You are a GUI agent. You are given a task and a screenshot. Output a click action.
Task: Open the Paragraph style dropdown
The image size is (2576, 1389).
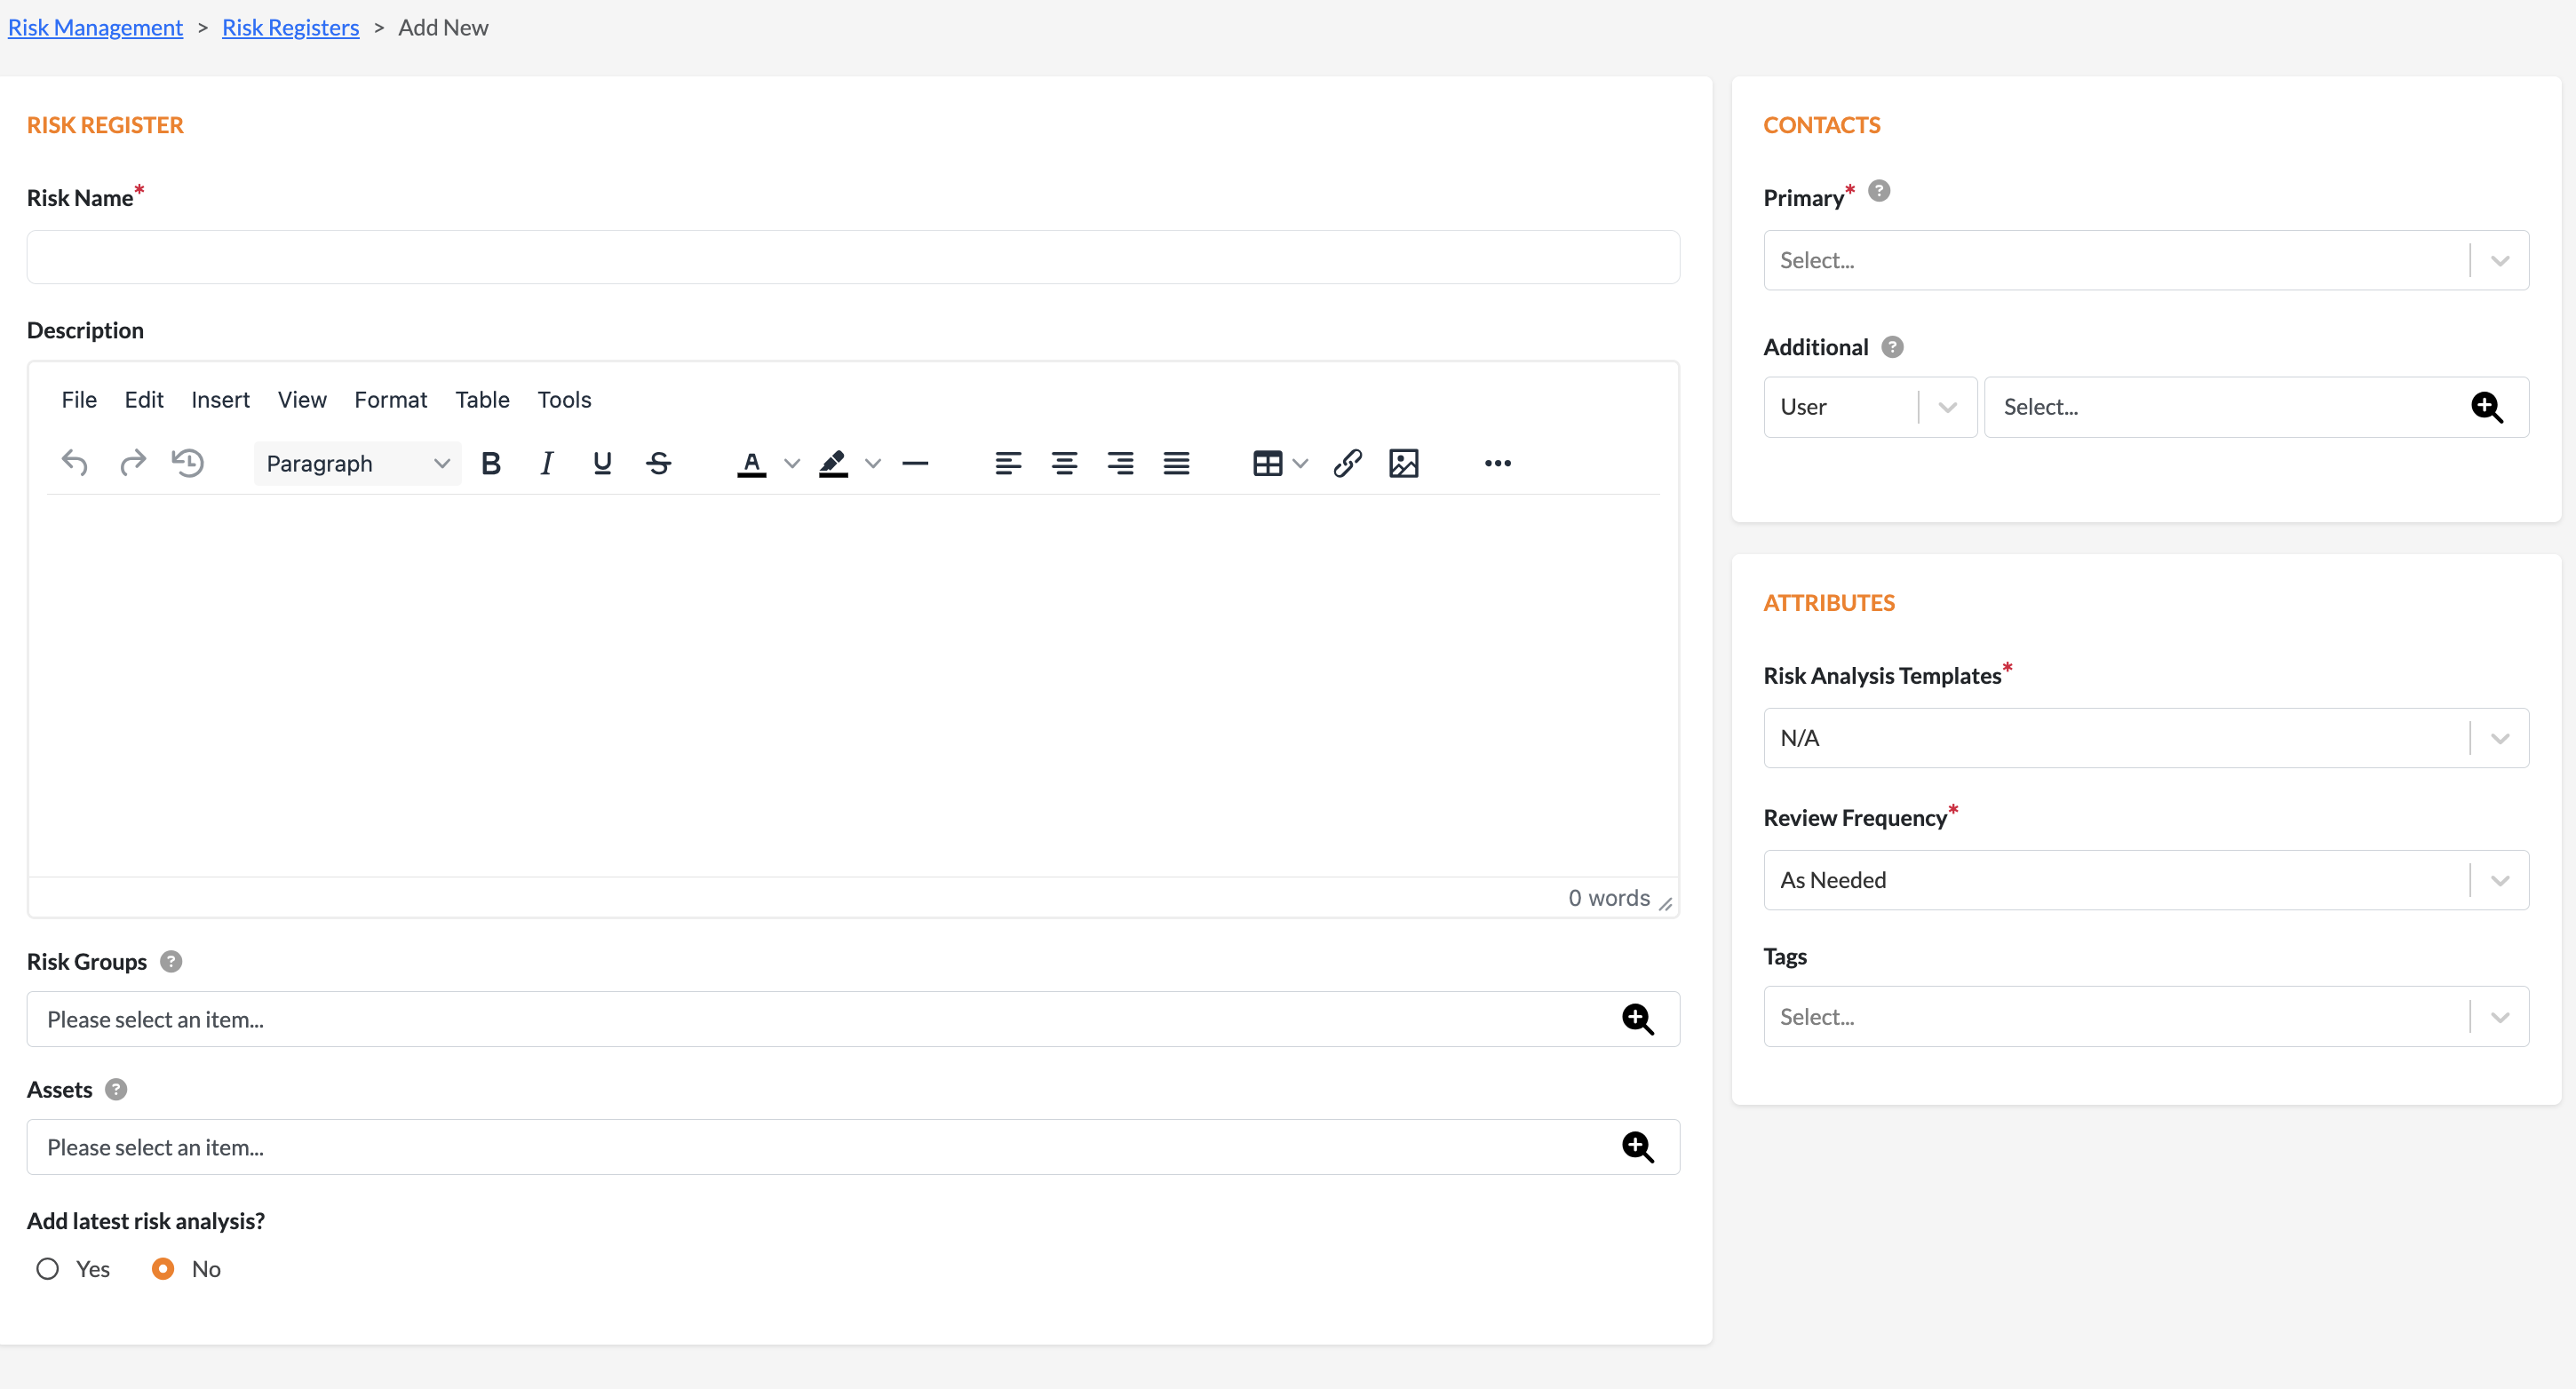[357, 463]
